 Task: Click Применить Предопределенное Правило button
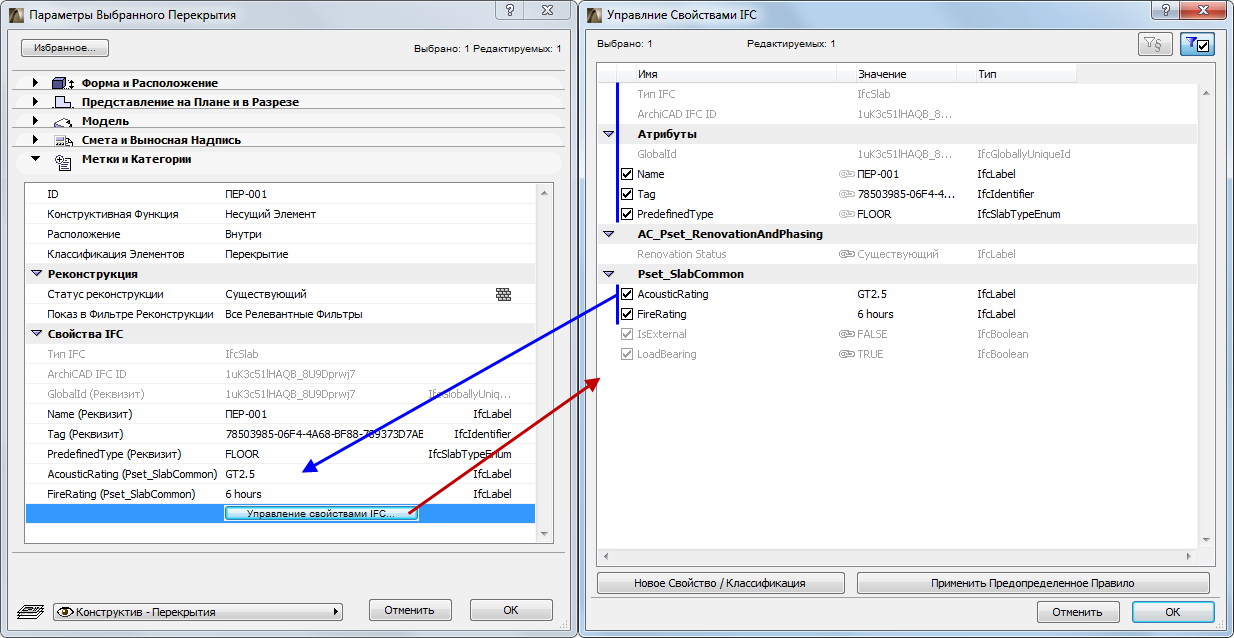pos(1033,583)
